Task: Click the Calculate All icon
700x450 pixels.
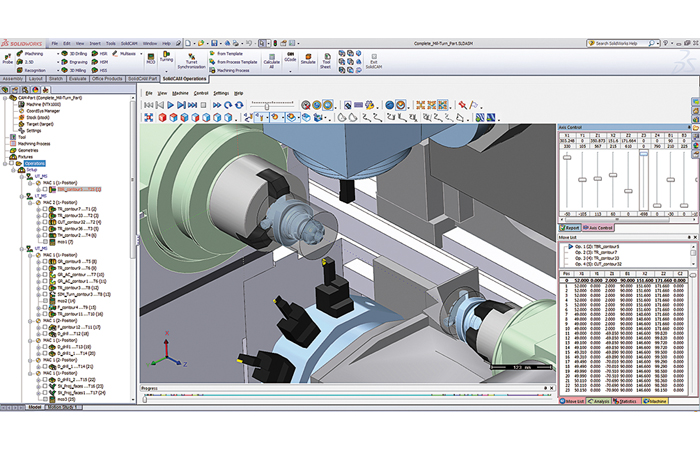Action: (271, 56)
